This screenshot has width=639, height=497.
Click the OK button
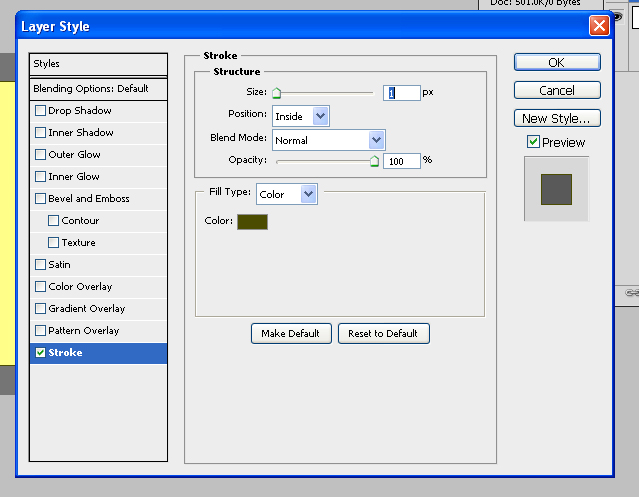tap(557, 62)
